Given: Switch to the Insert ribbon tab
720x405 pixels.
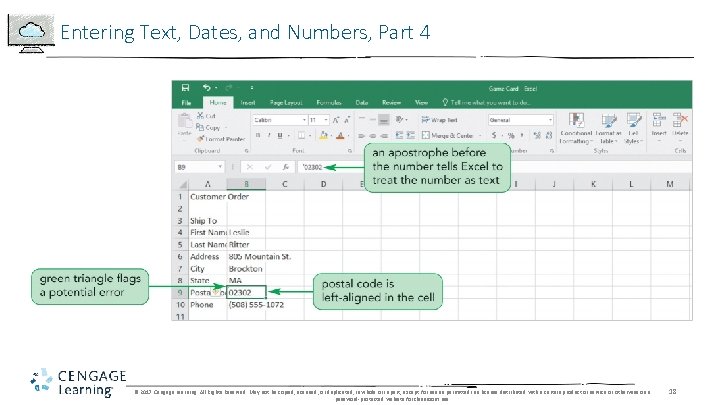Looking at the screenshot, I should pos(248,102).
